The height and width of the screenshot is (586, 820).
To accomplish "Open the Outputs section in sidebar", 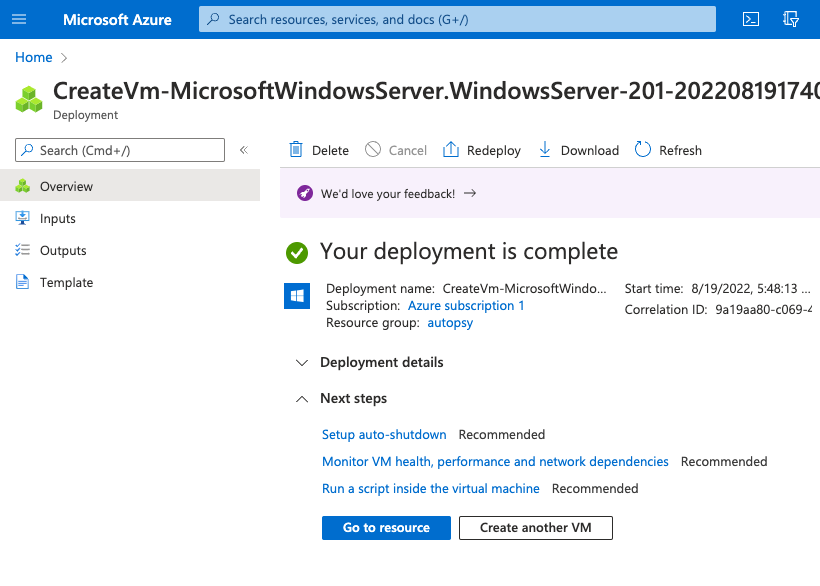I will (x=63, y=250).
